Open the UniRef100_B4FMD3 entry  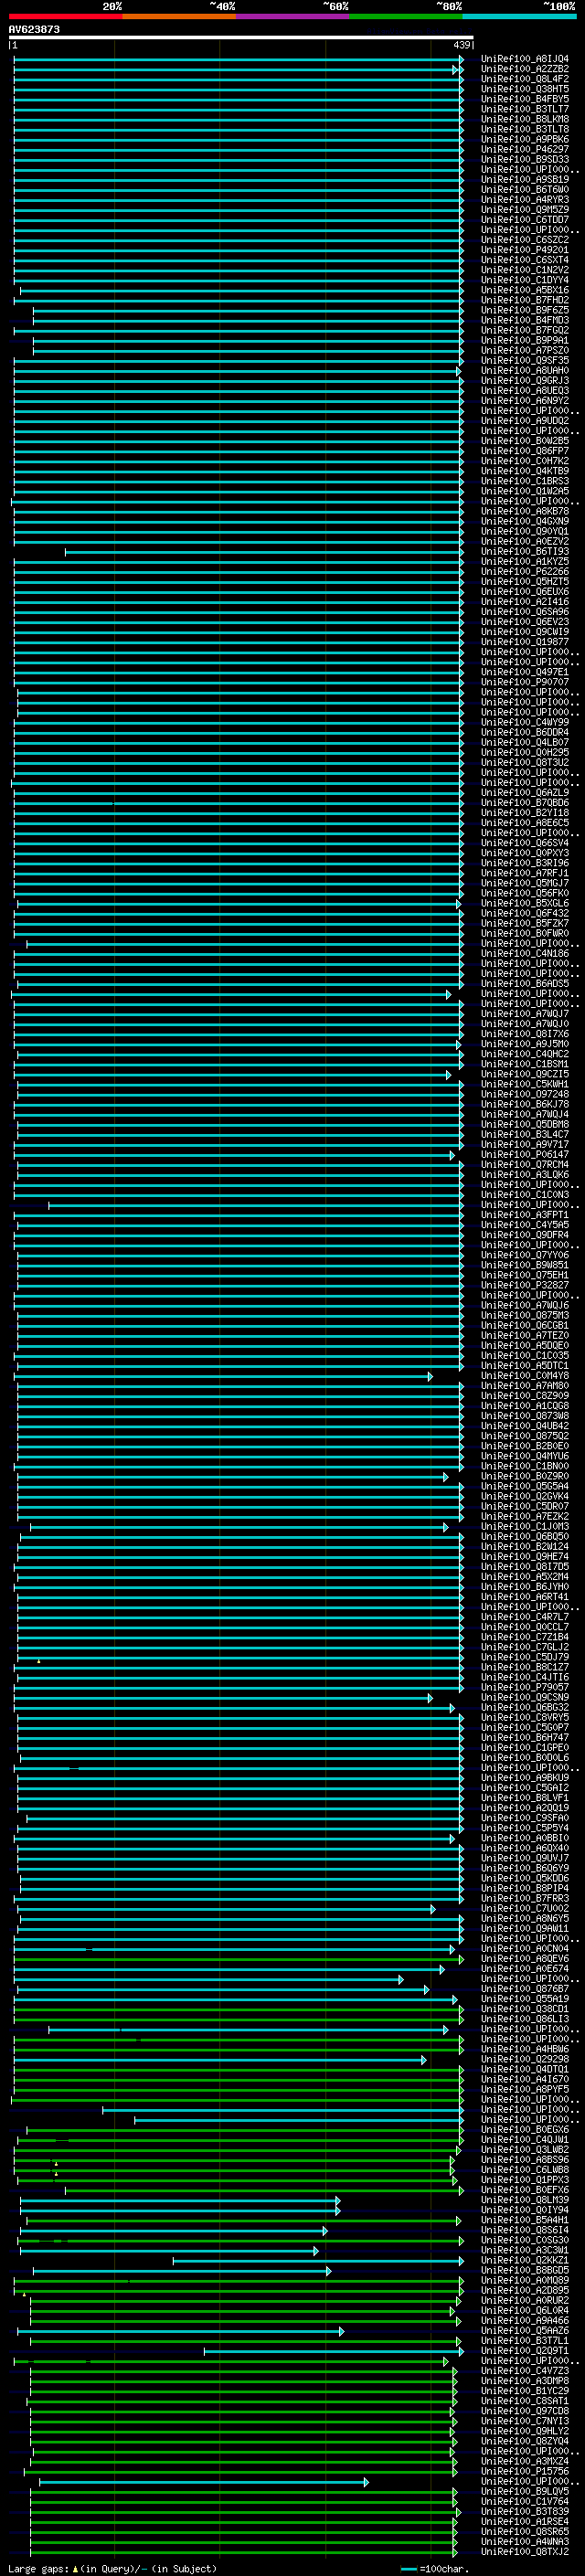[x=524, y=320]
